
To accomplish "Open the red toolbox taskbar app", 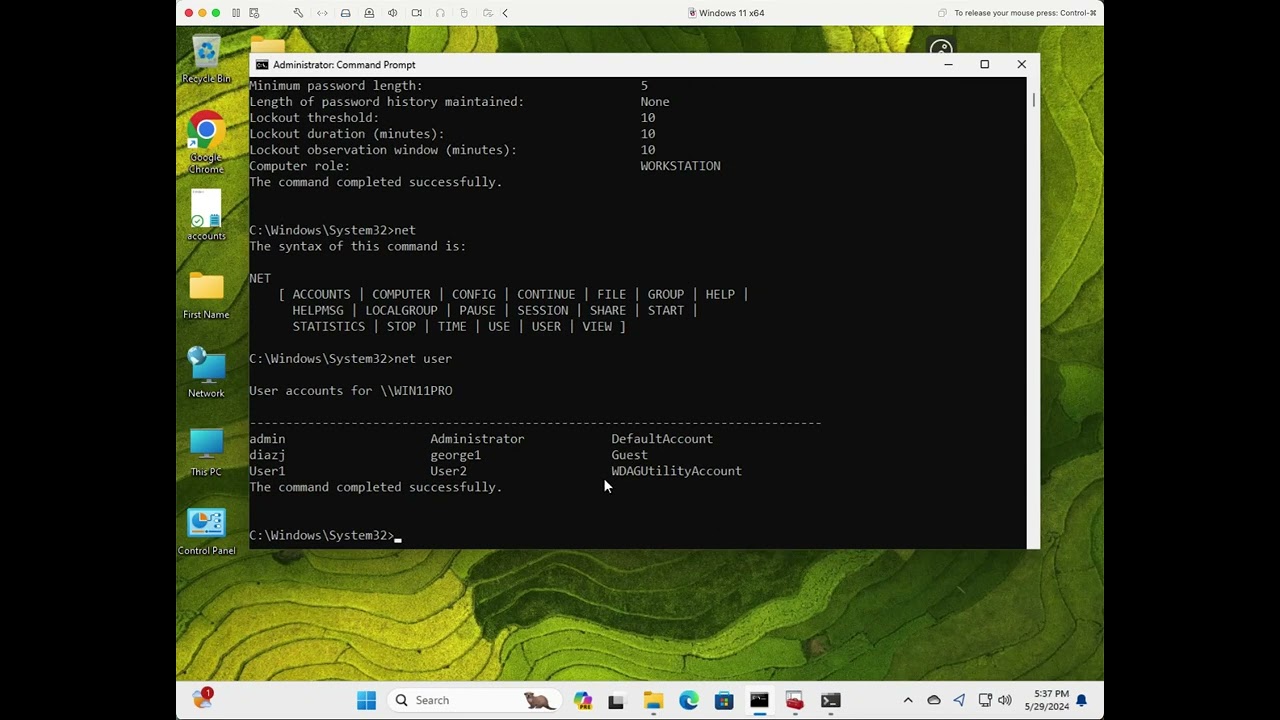I will pos(795,700).
